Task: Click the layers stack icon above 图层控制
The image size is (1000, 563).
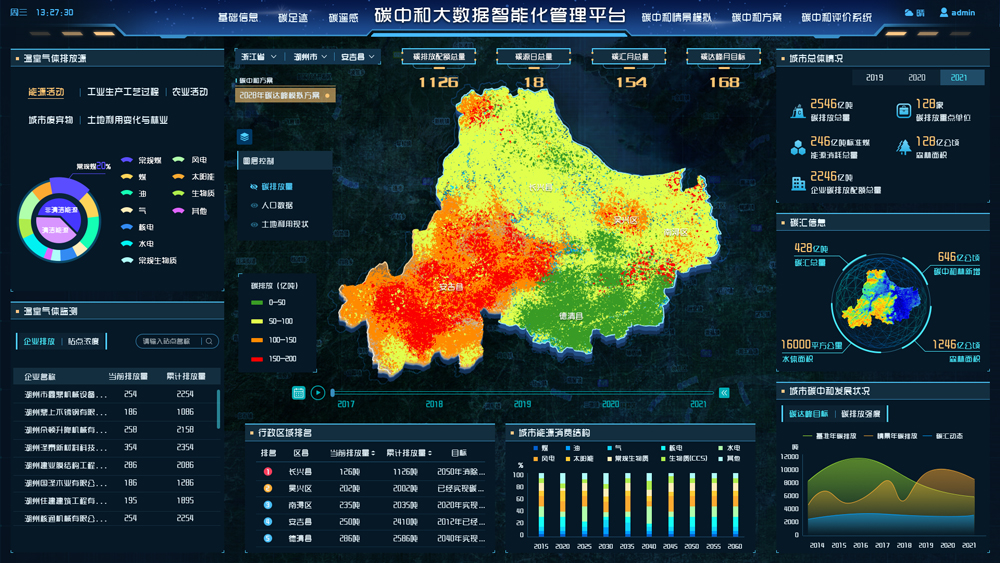Action: point(245,137)
